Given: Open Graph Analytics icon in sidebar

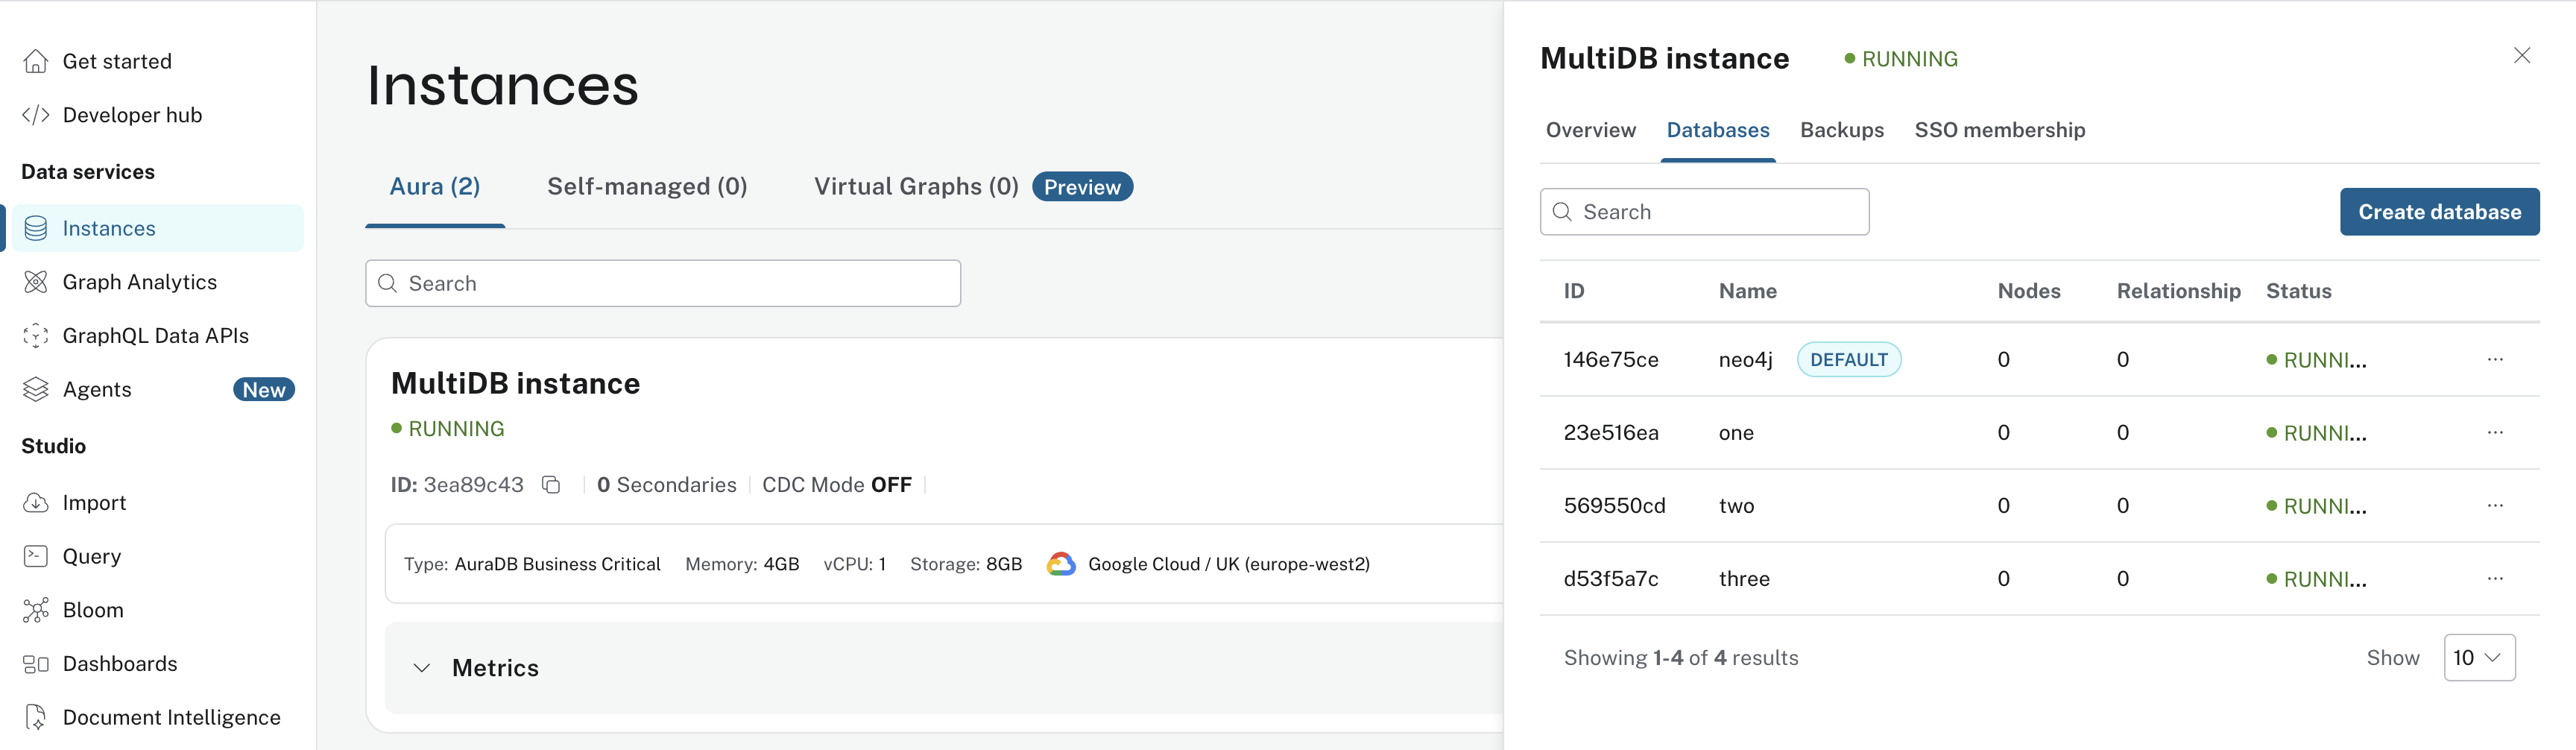Looking at the screenshot, I should [36, 282].
